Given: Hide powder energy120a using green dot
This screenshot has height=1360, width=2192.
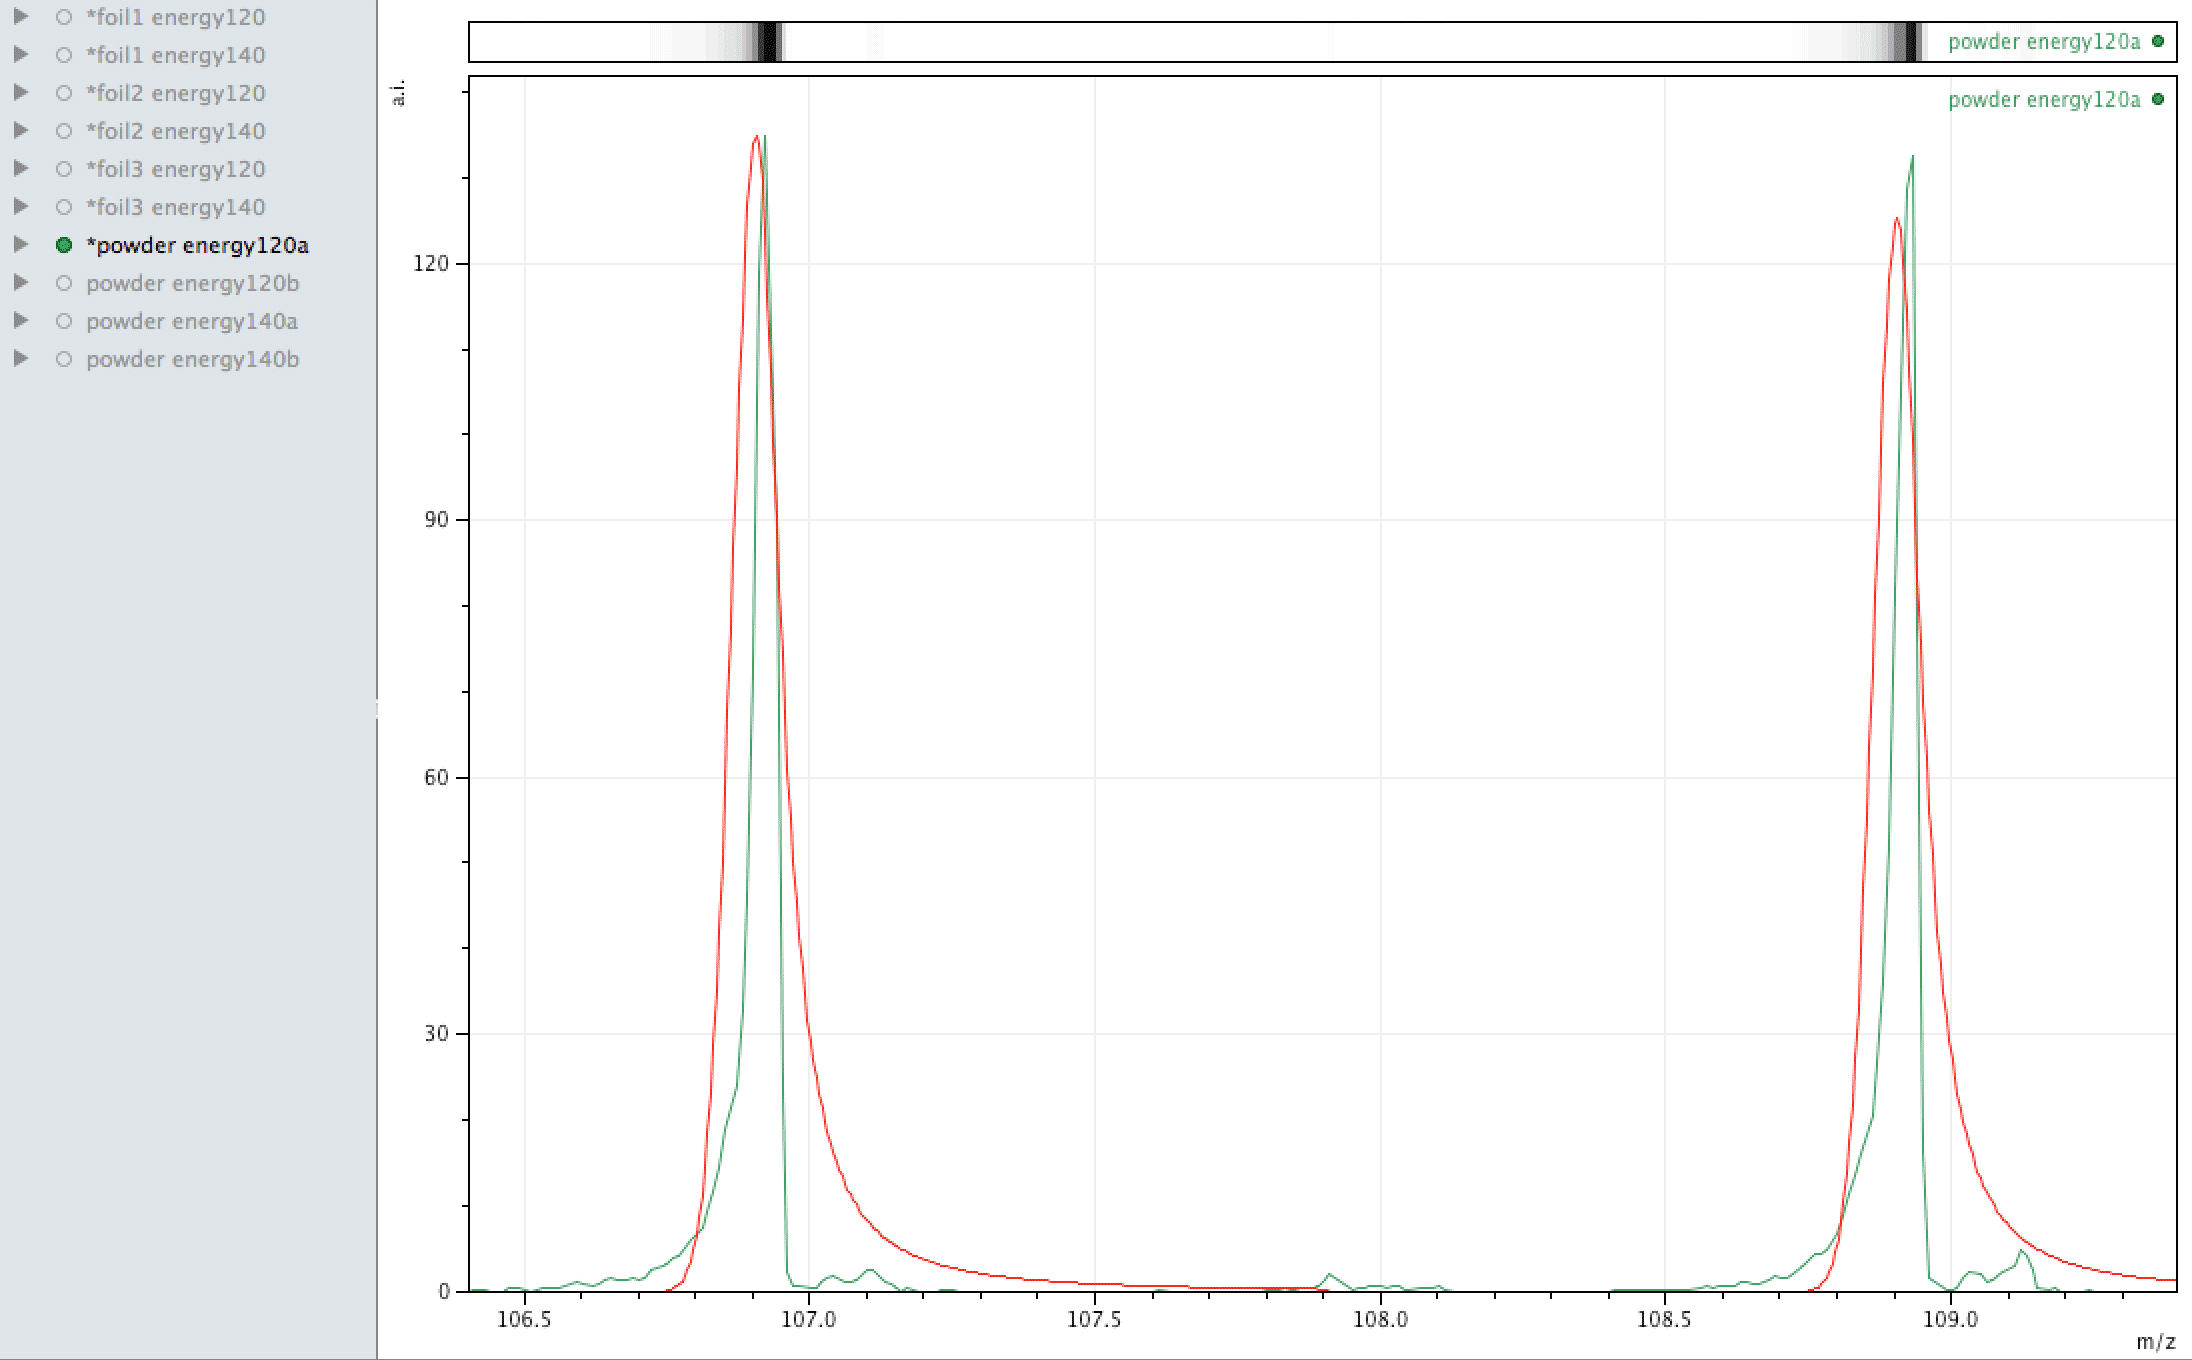Looking at the screenshot, I should point(64,245).
